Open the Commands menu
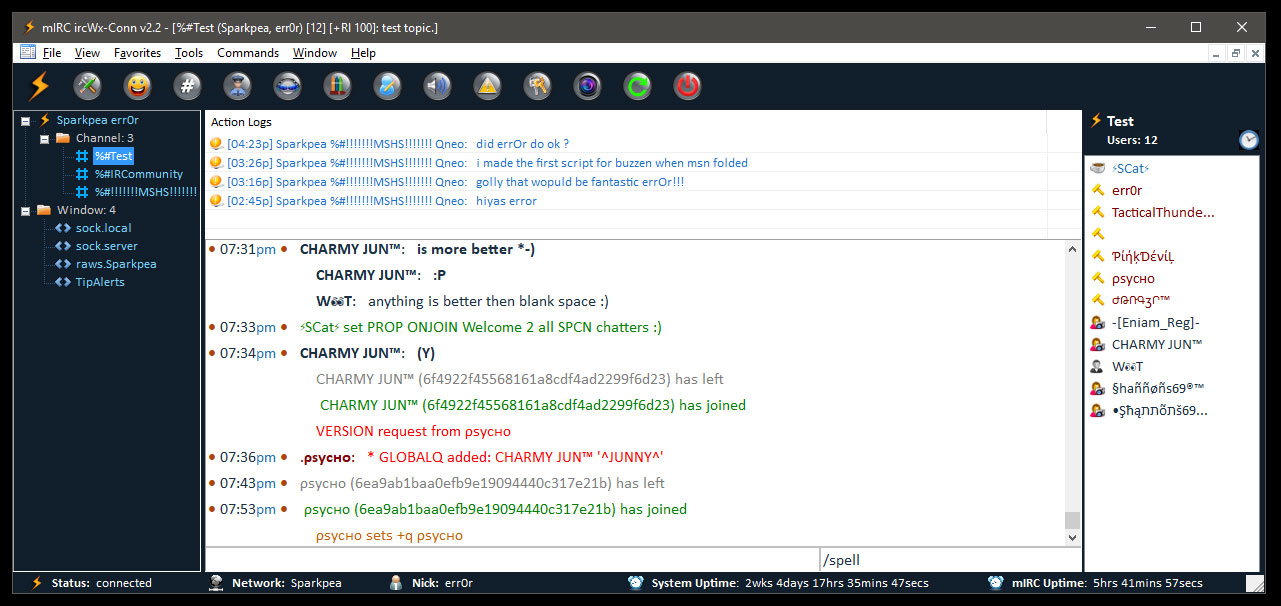The height and width of the screenshot is (606, 1281). (248, 53)
